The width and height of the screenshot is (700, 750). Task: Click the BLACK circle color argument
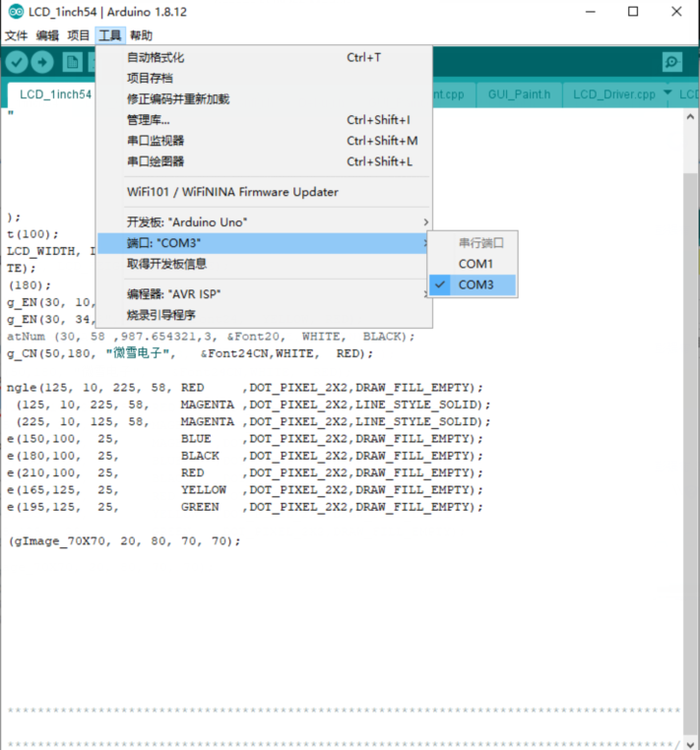200,456
